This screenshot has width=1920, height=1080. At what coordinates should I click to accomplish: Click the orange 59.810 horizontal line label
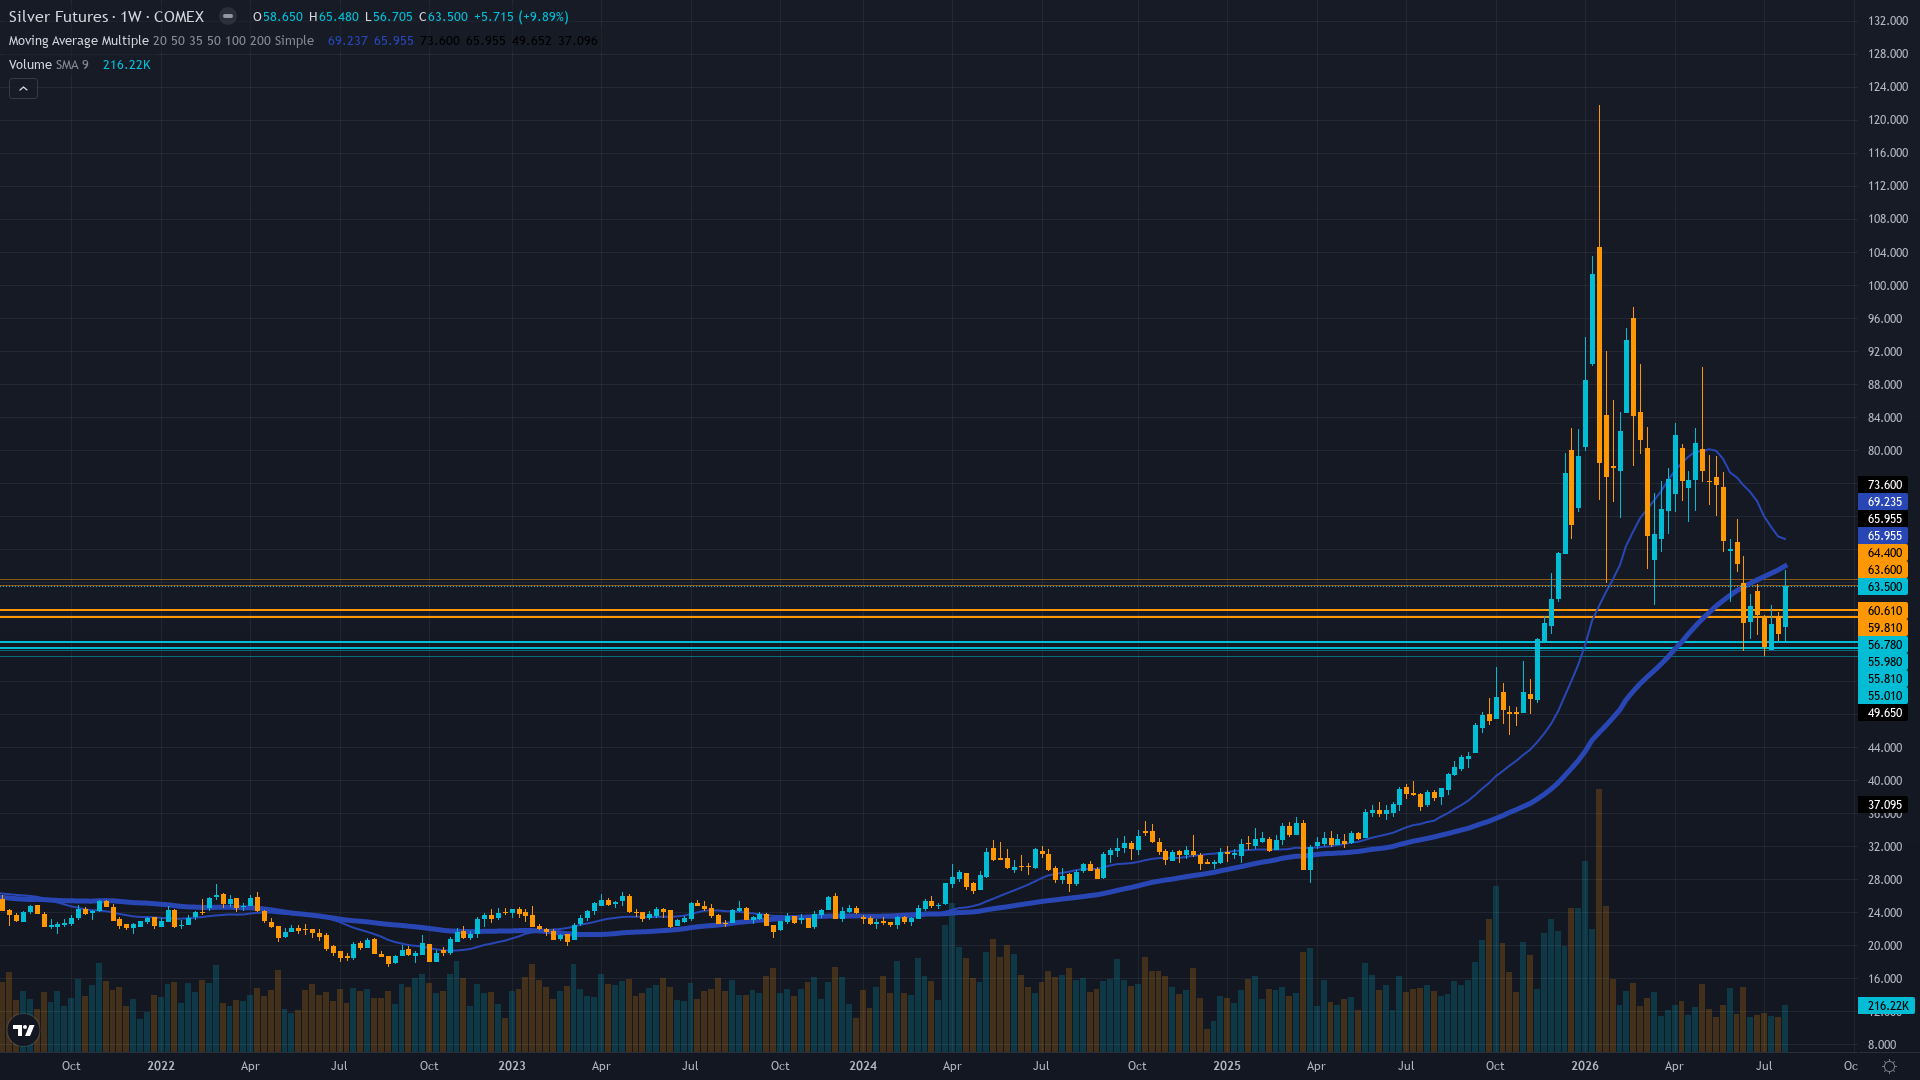1884,628
